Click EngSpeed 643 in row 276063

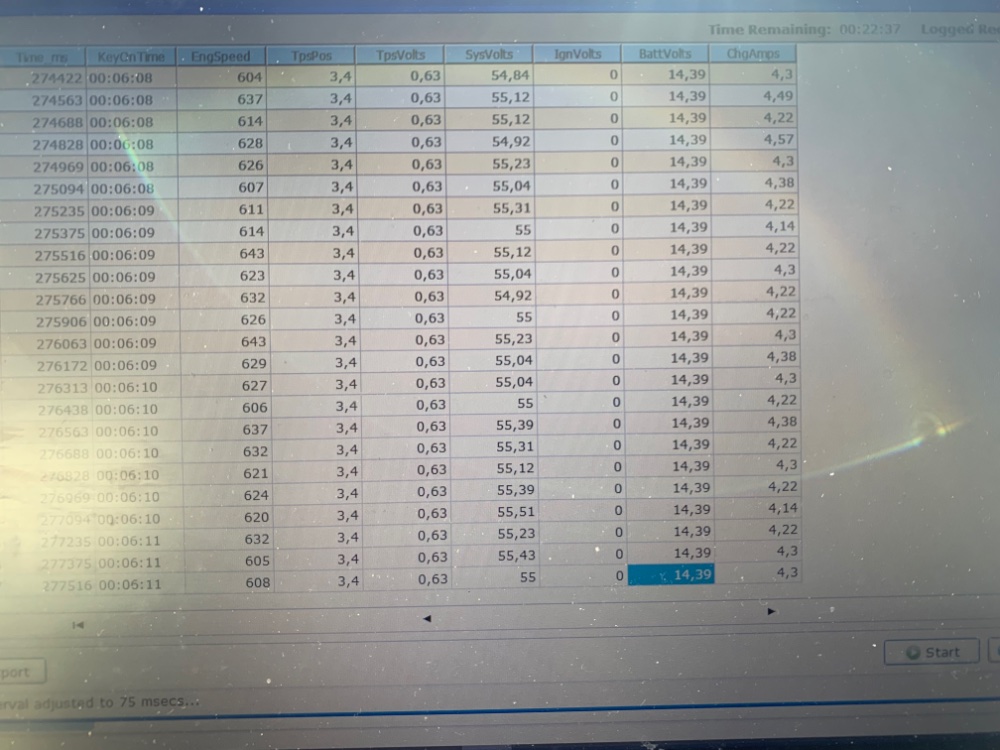225,342
